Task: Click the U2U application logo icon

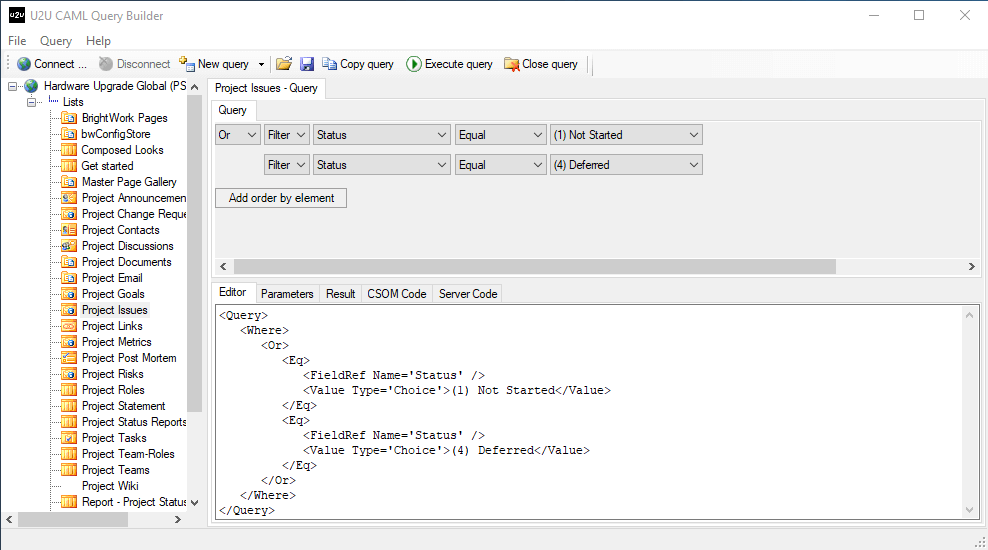Action: pos(16,15)
